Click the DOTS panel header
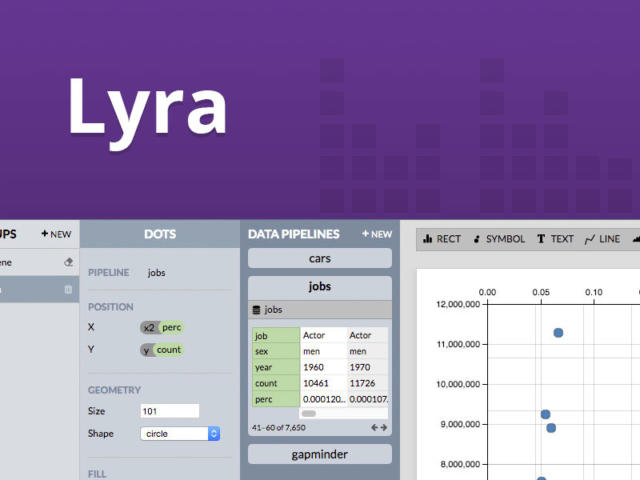 point(160,234)
